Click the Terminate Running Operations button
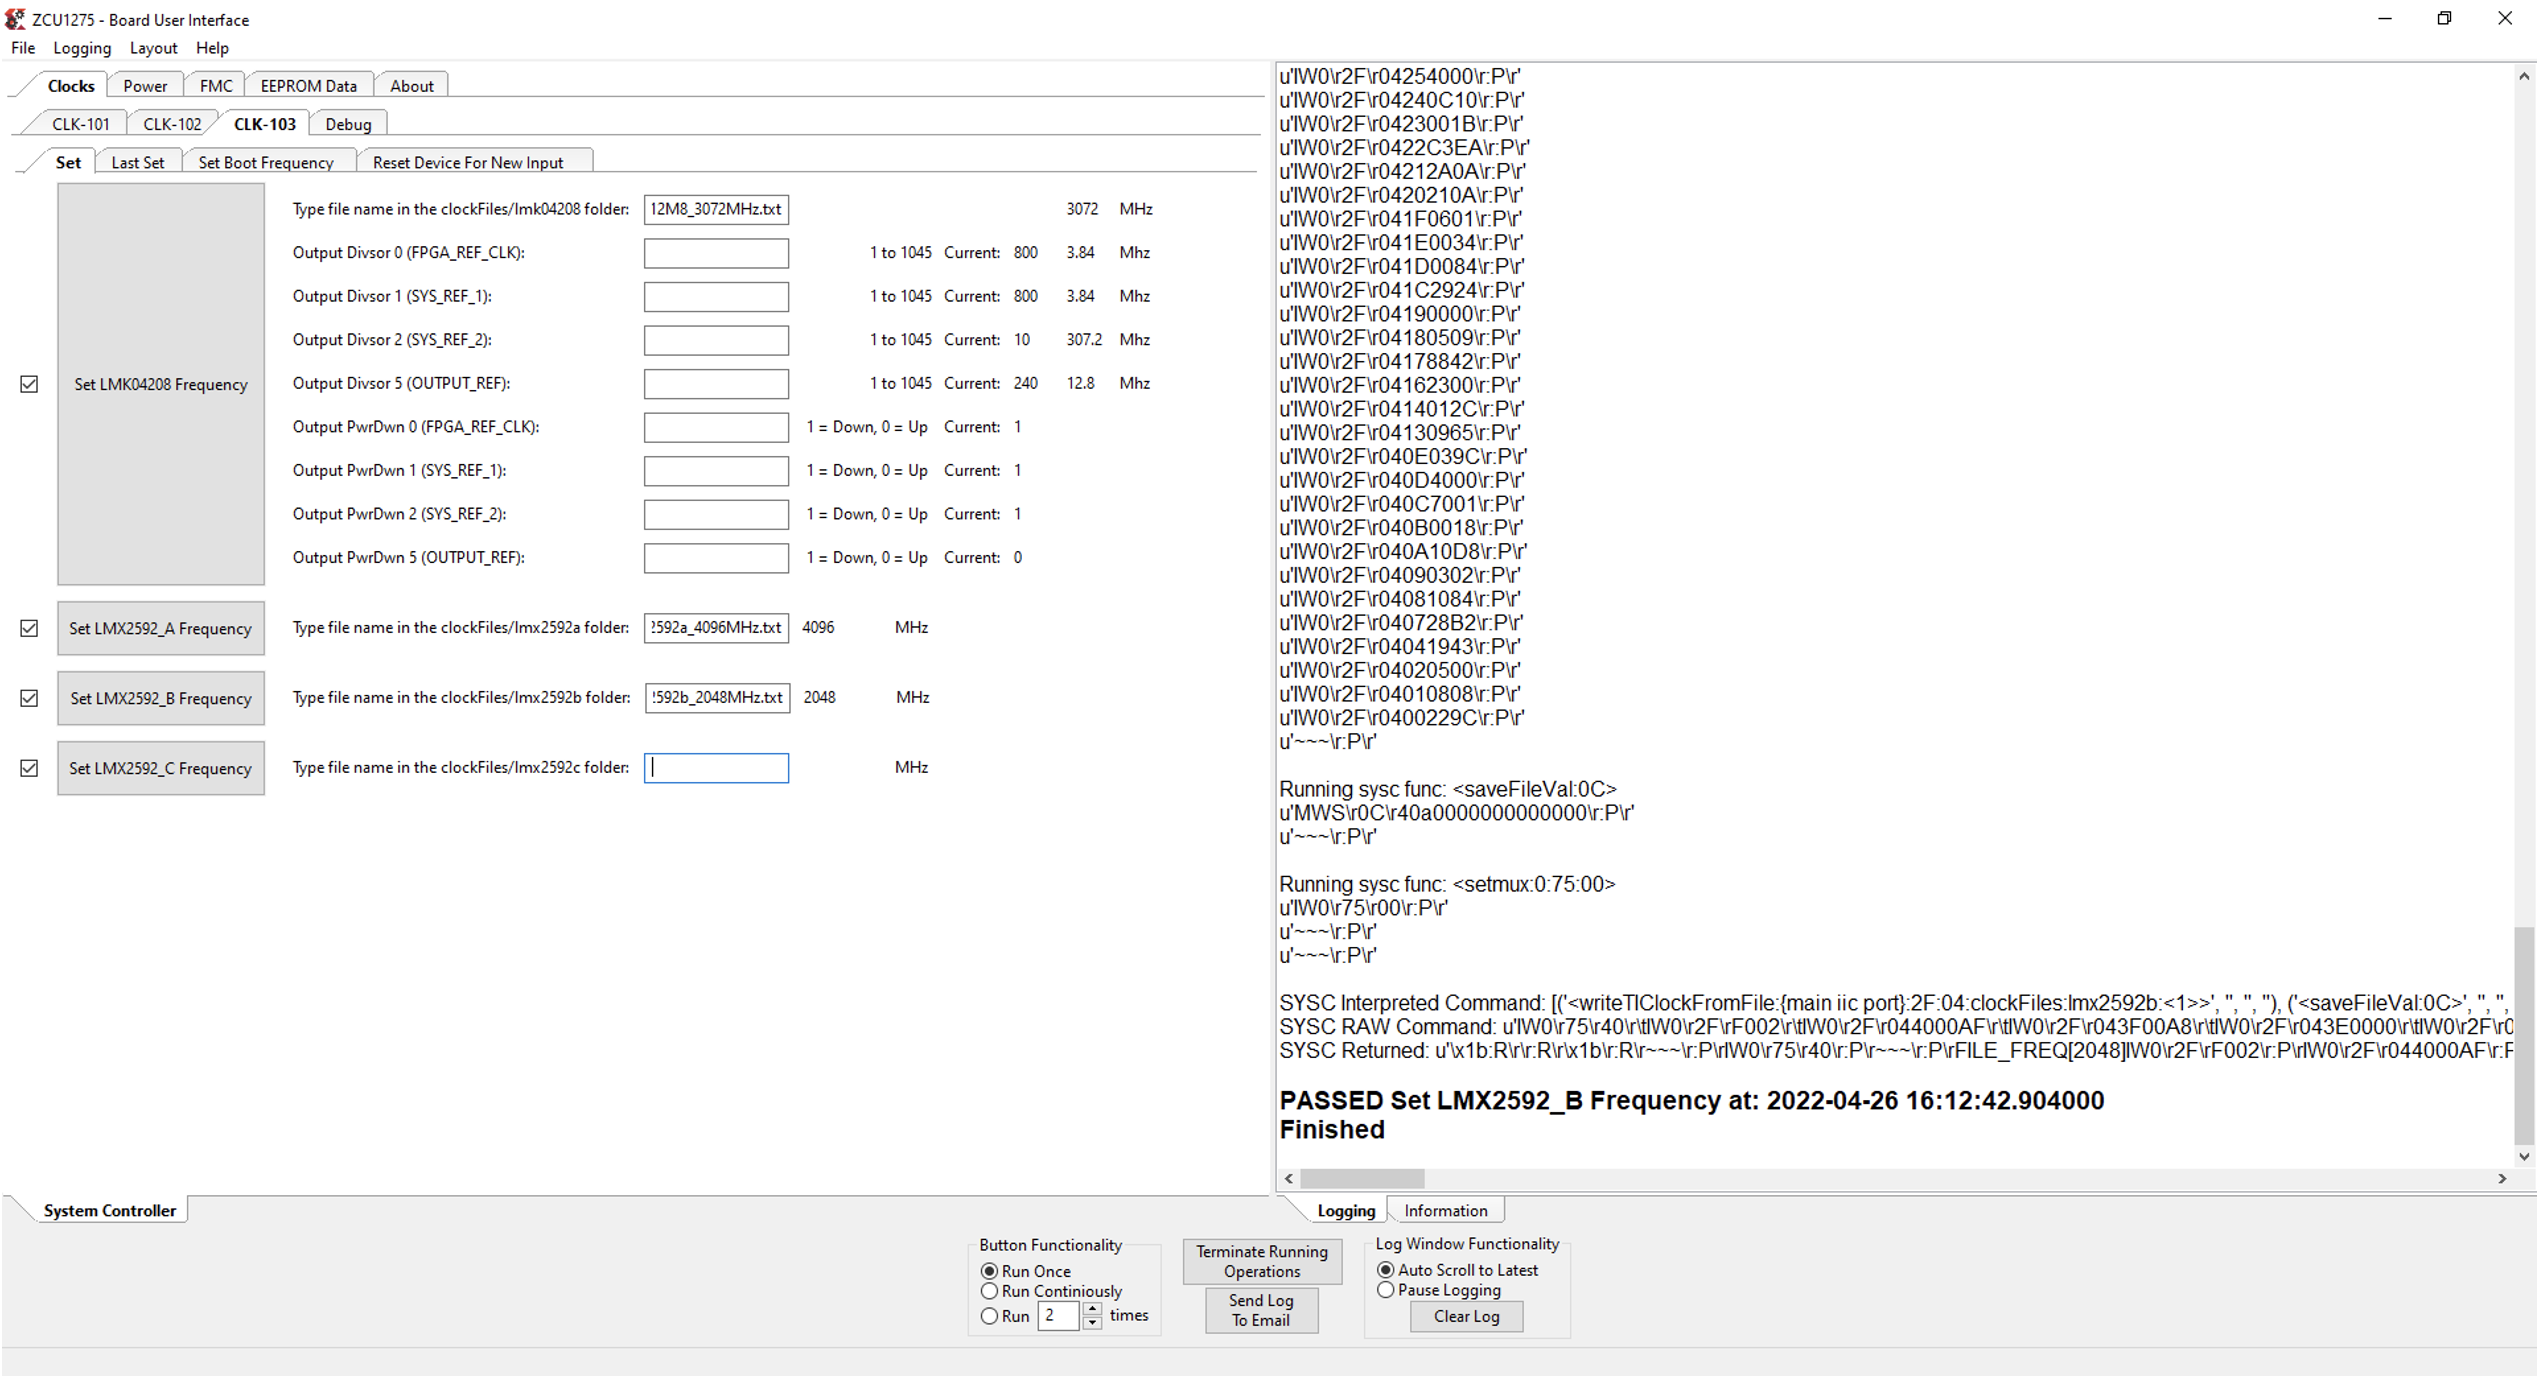This screenshot has height=1382, width=2538. click(x=1260, y=1261)
